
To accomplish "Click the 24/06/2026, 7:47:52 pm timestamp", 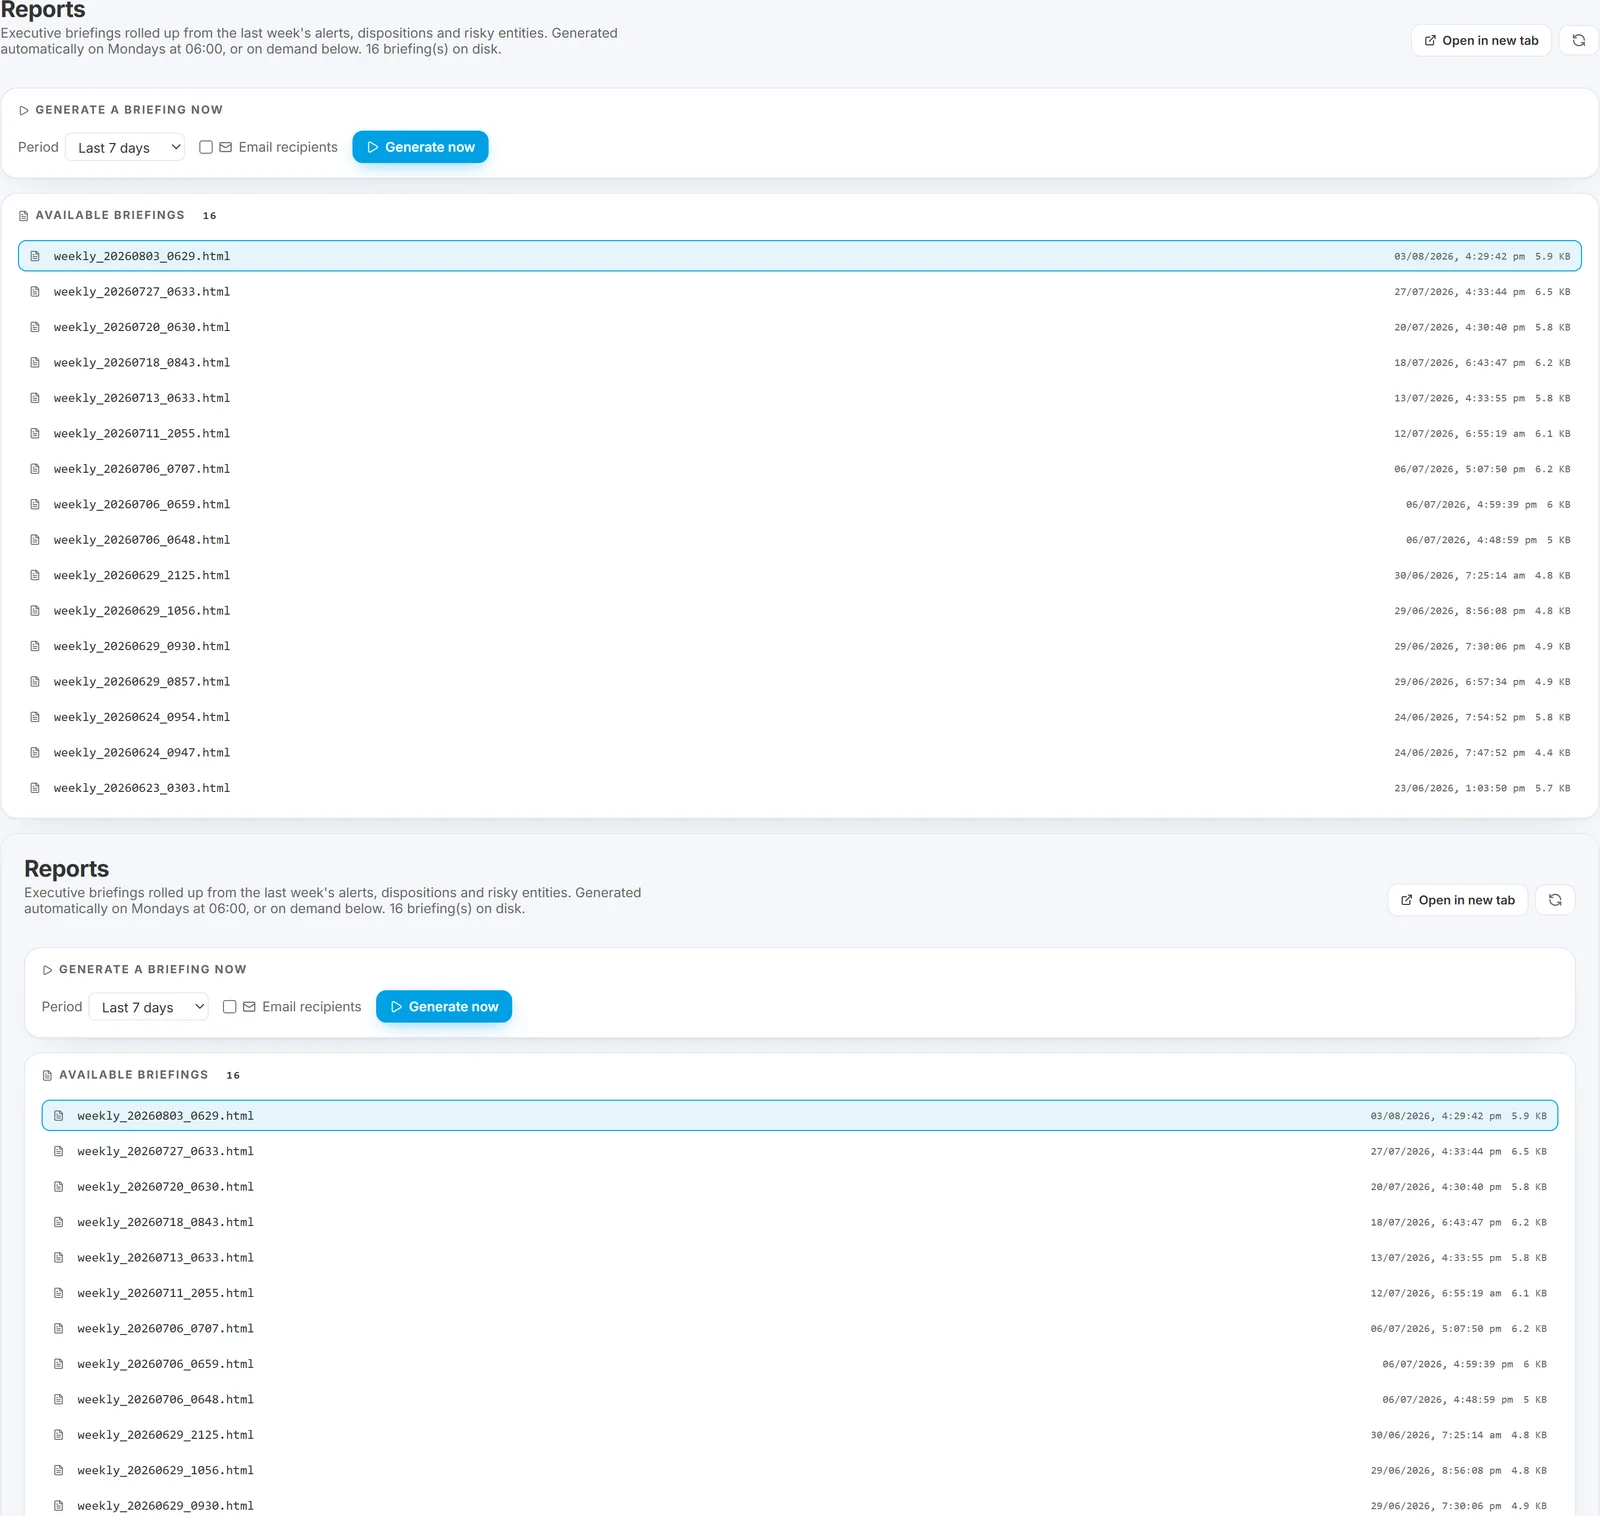I will [1460, 753].
